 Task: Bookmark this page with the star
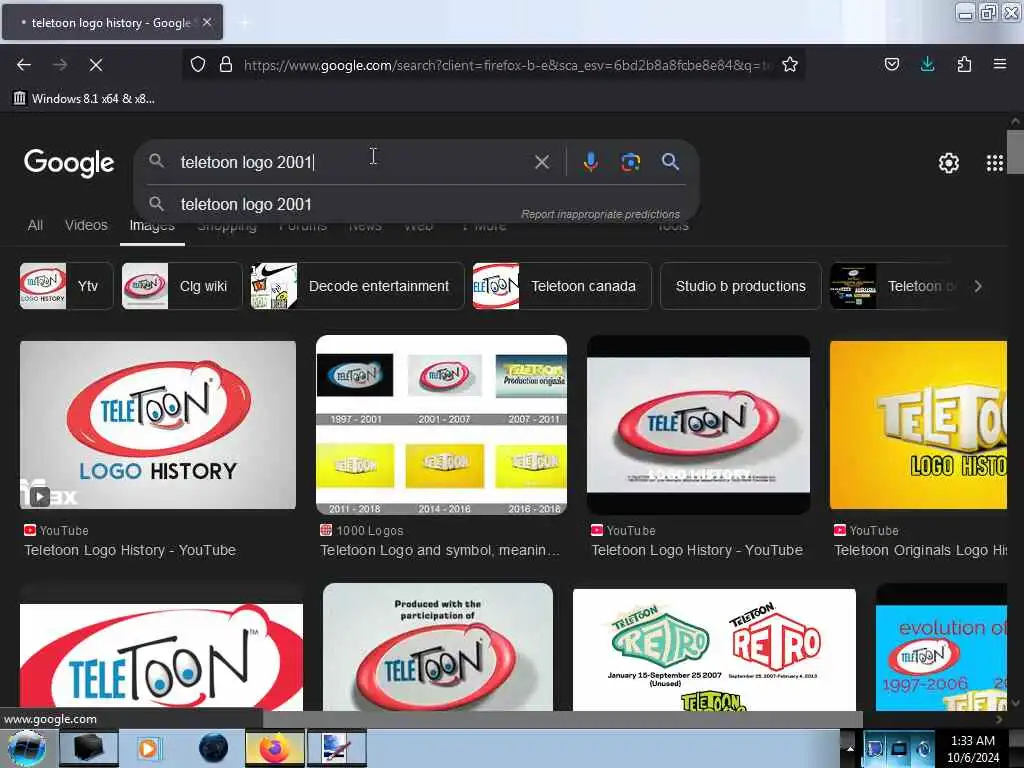(790, 64)
